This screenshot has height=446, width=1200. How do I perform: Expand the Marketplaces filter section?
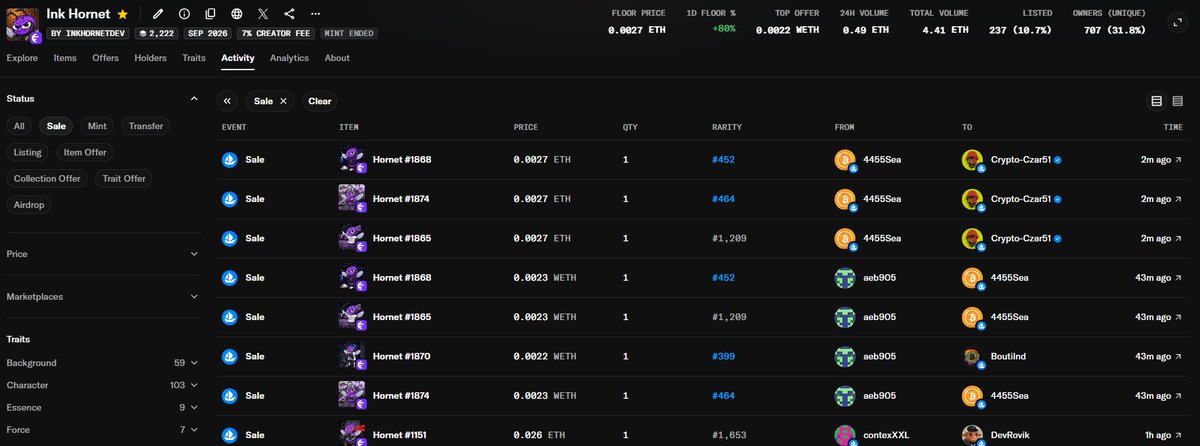pos(102,297)
